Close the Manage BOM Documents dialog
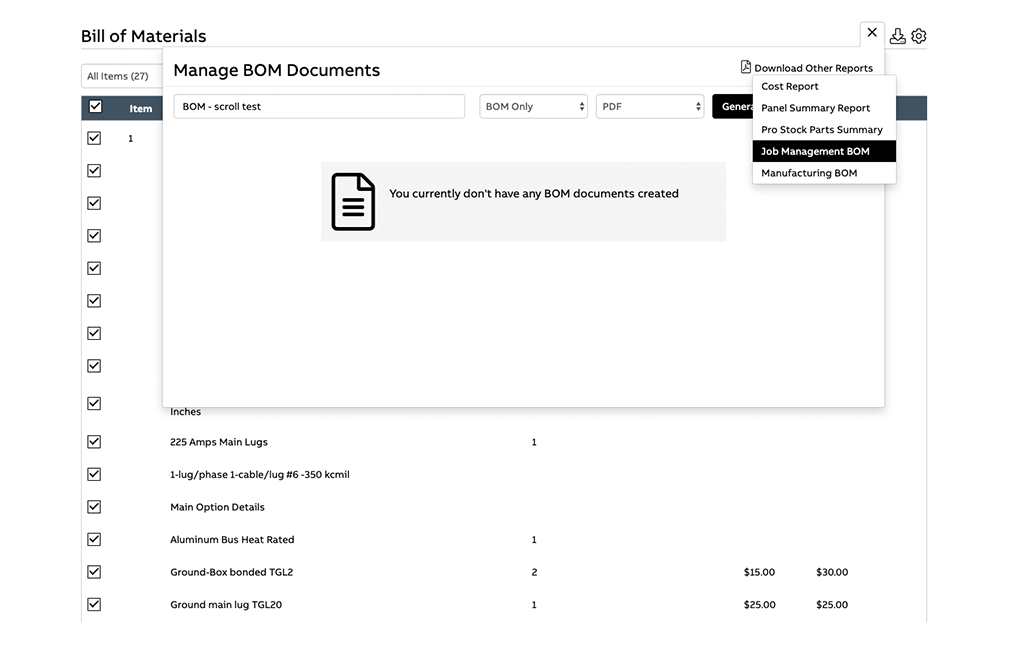1024x650 pixels. (x=872, y=32)
